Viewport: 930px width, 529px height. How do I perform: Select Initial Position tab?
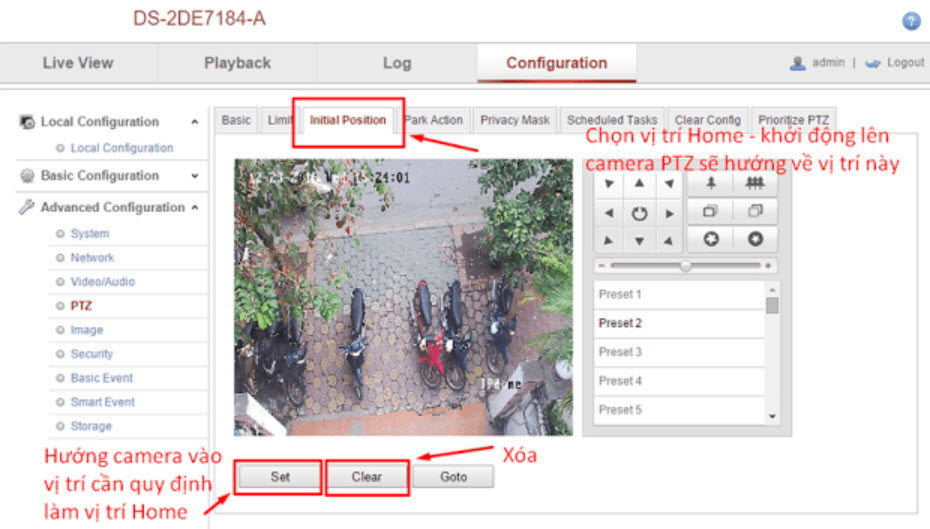click(348, 120)
